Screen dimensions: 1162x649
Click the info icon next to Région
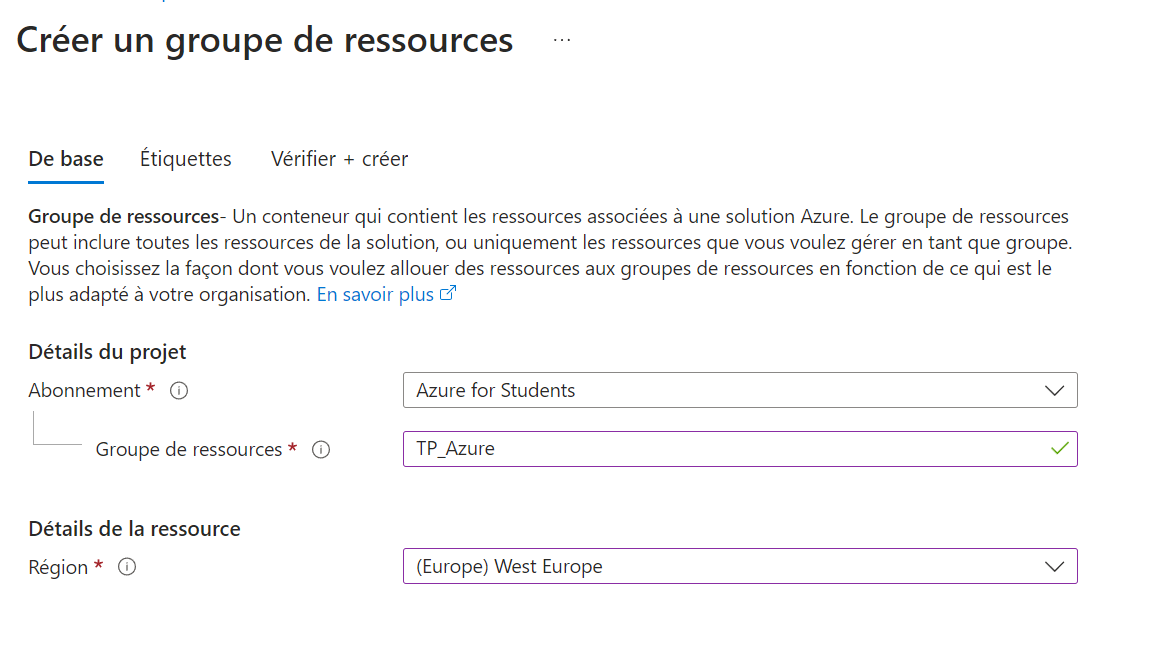(126, 568)
